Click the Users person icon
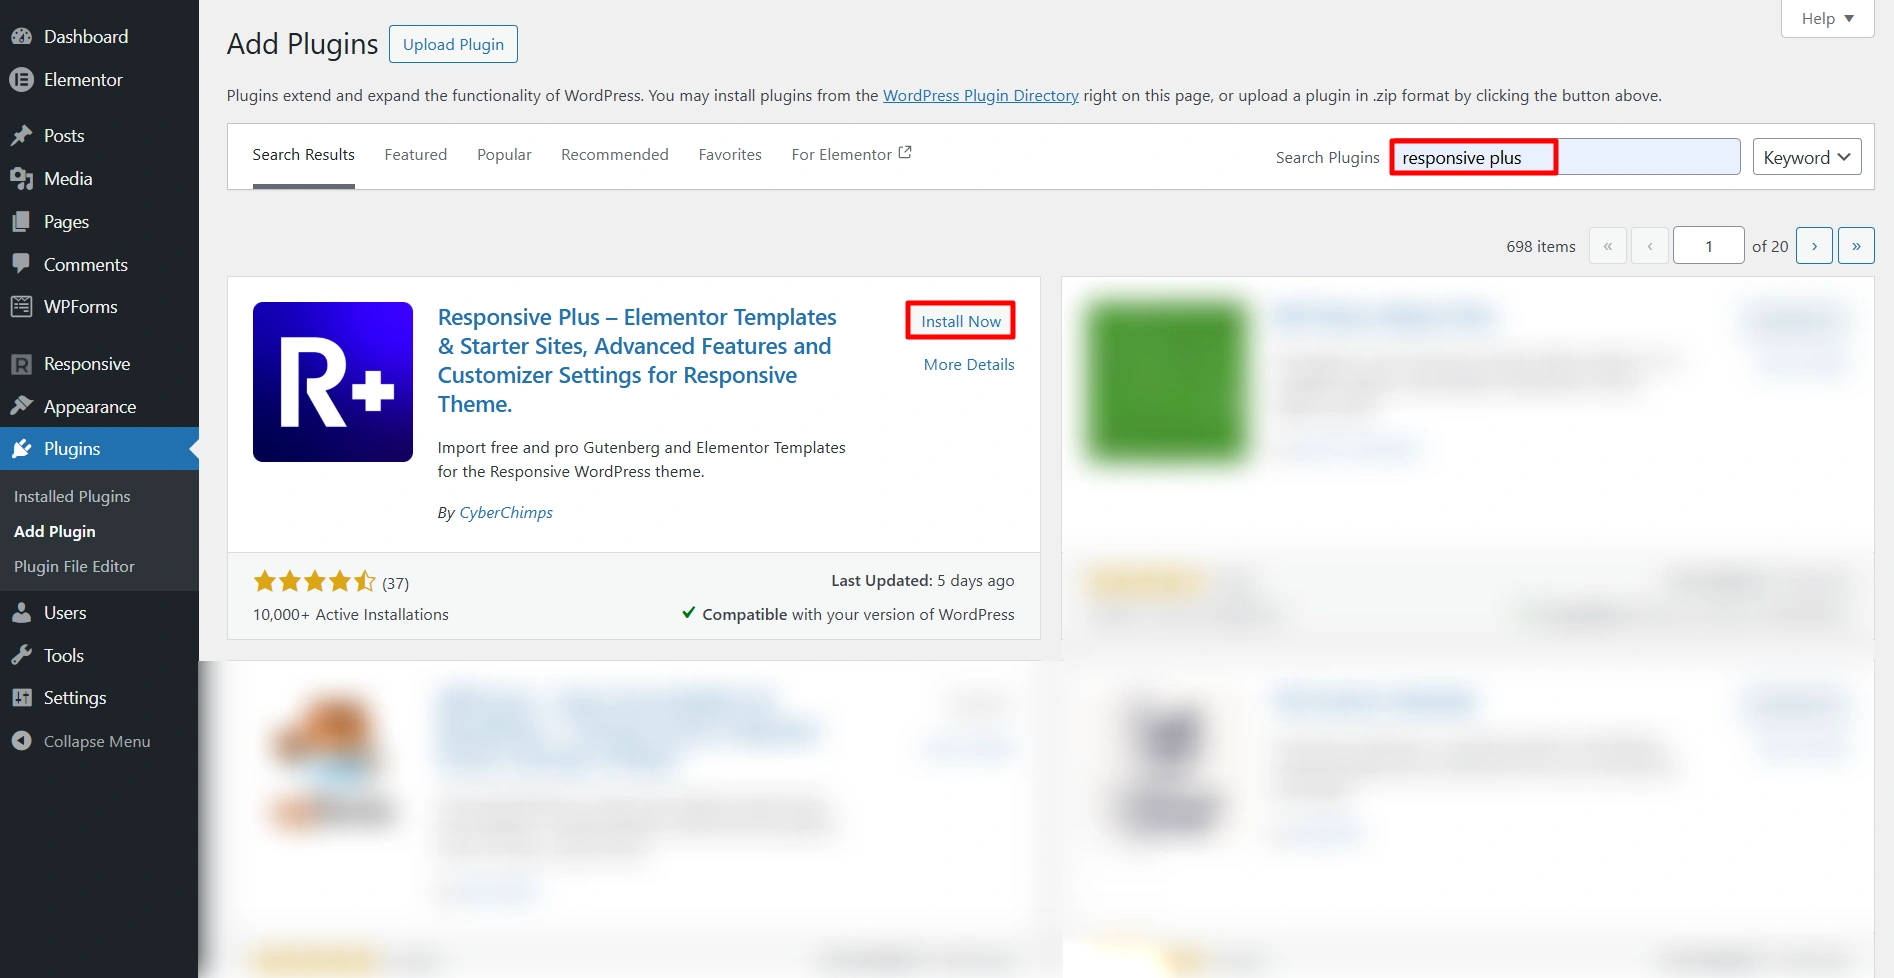1894x978 pixels. (x=22, y=613)
